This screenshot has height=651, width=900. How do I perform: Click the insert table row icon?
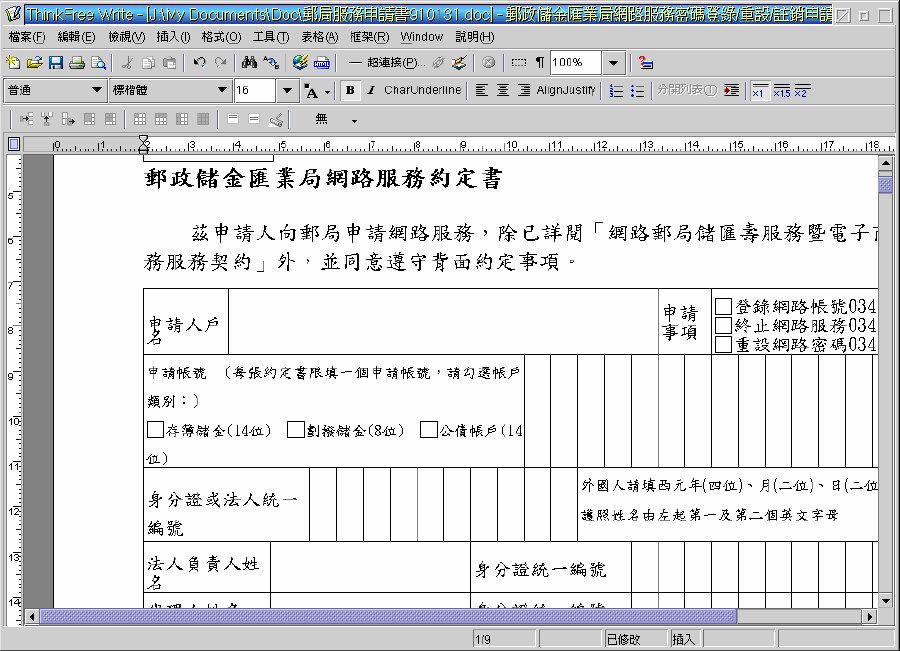(x=26, y=119)
